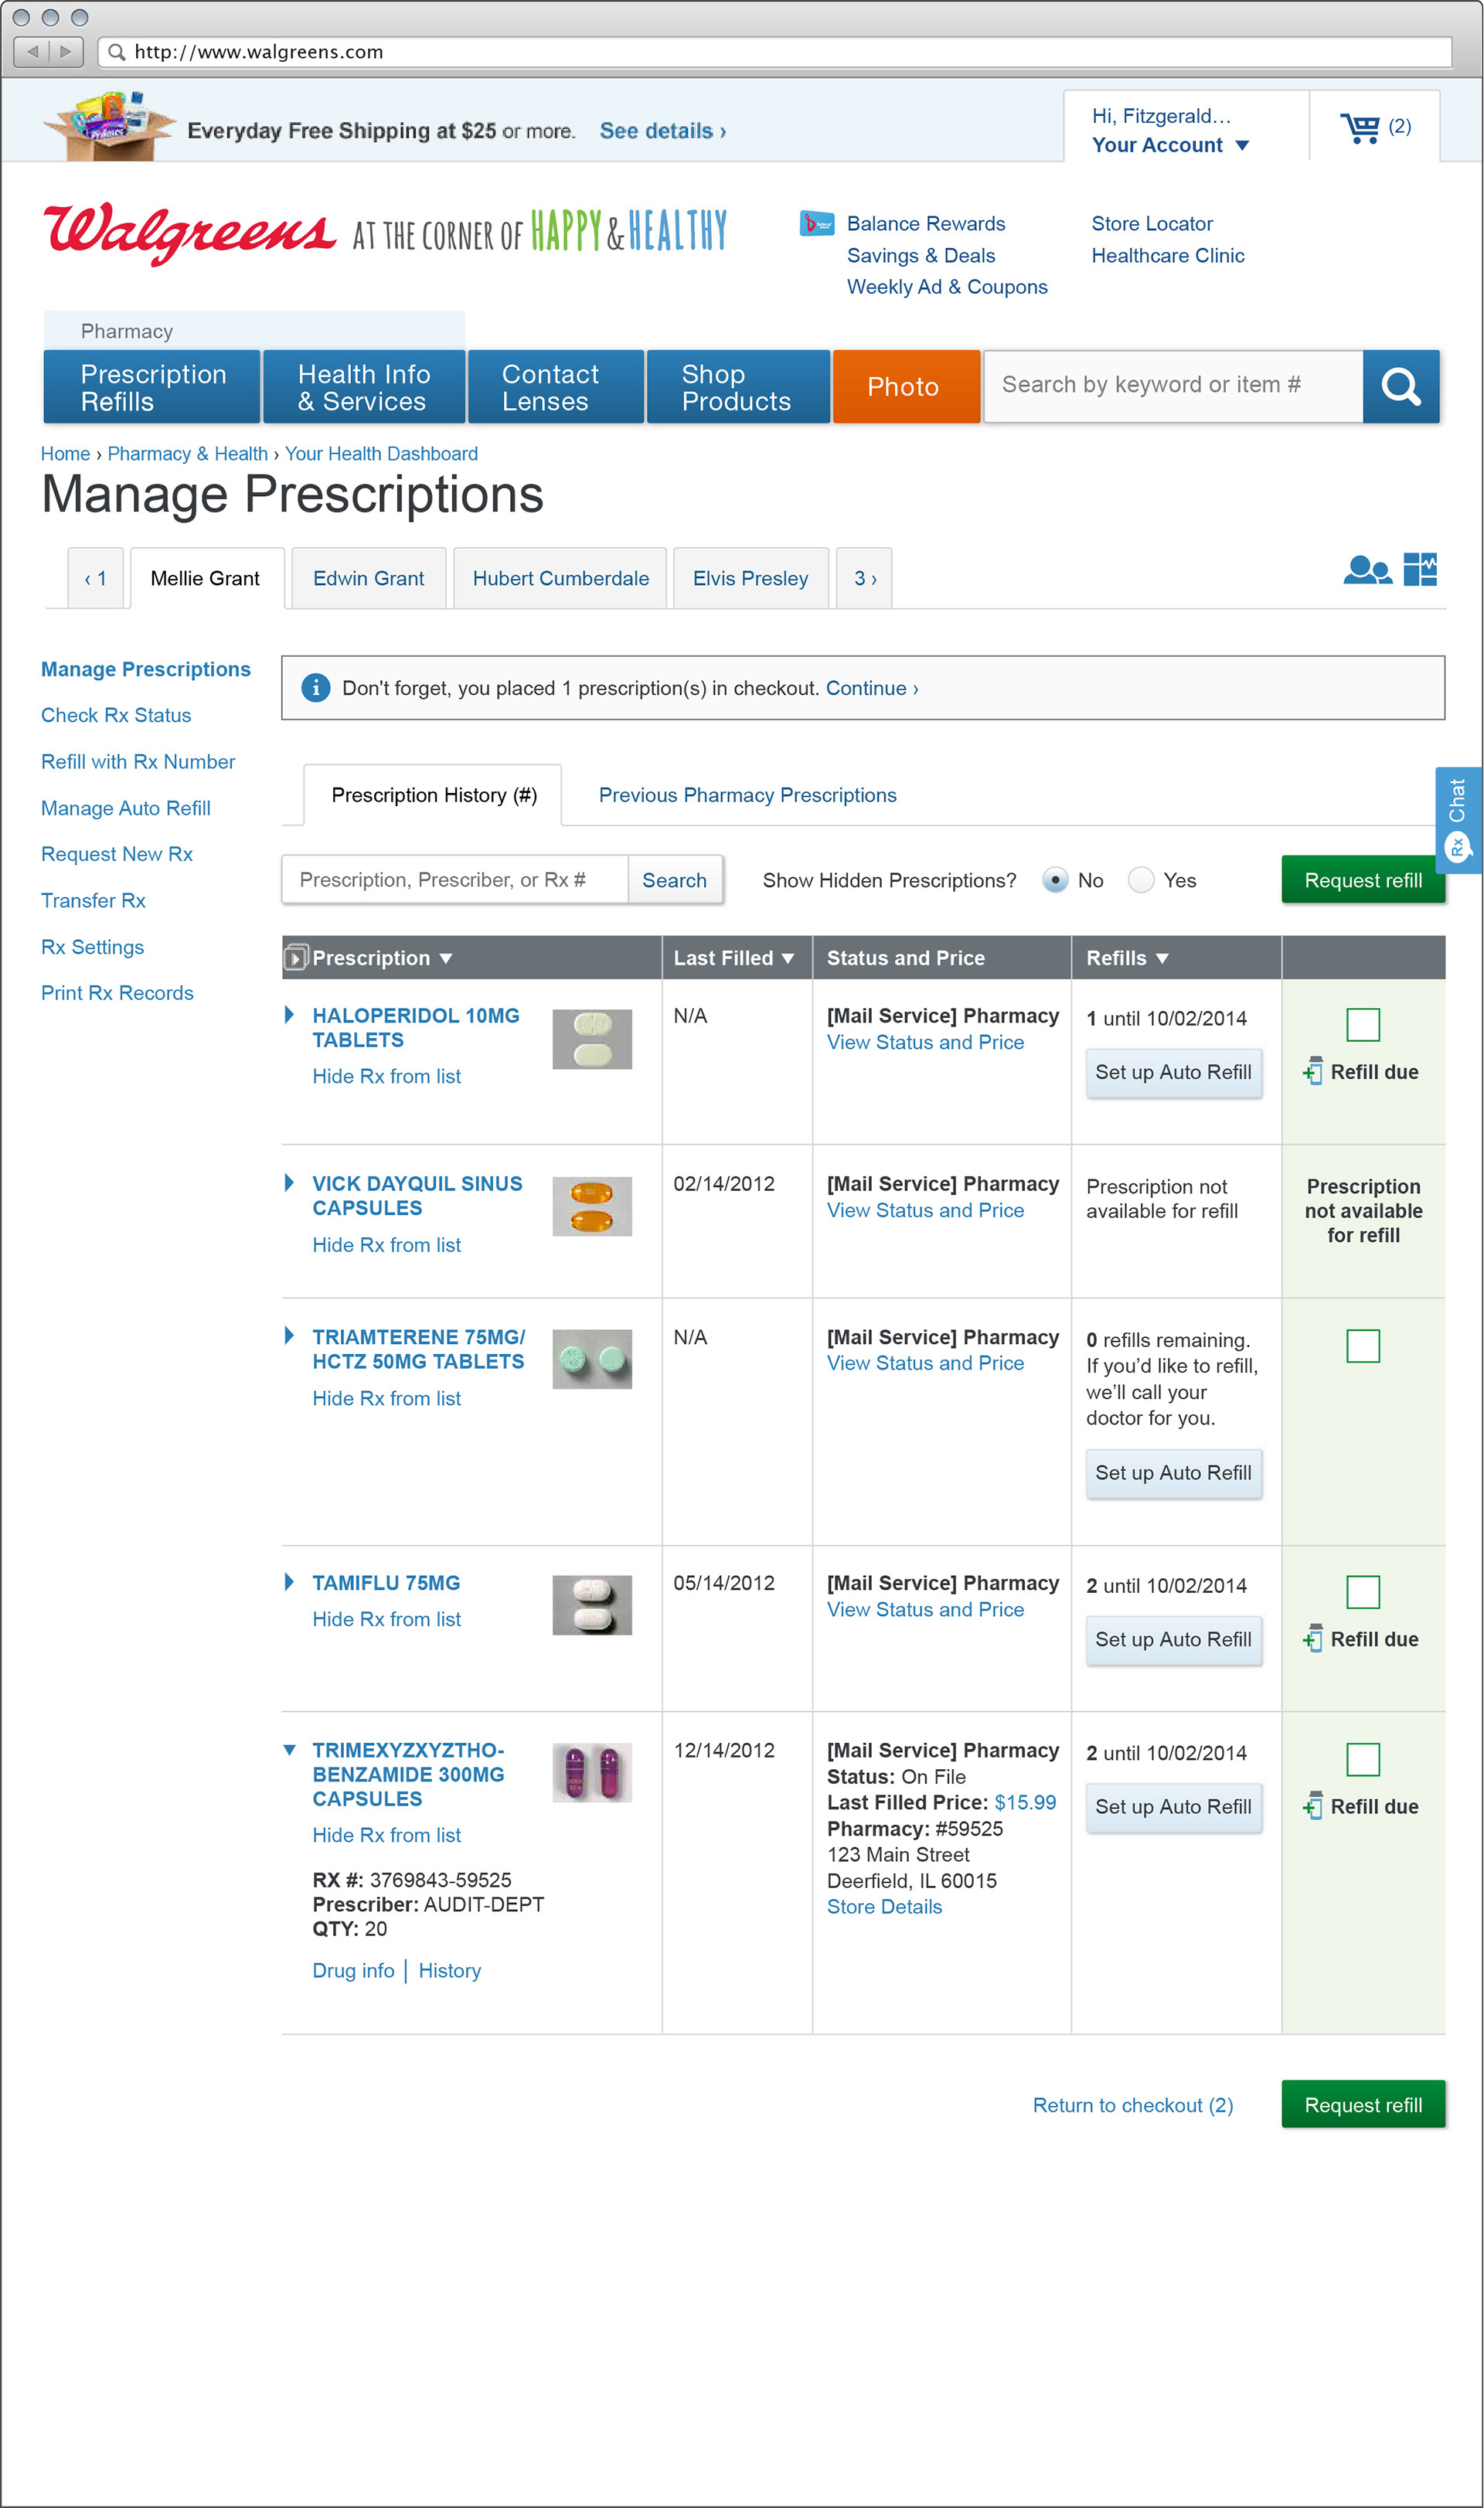This screenshot has width=1484, height=2508.
Task: Hide Vick Dayquil Rx from list
Action: coord(386,1245)
